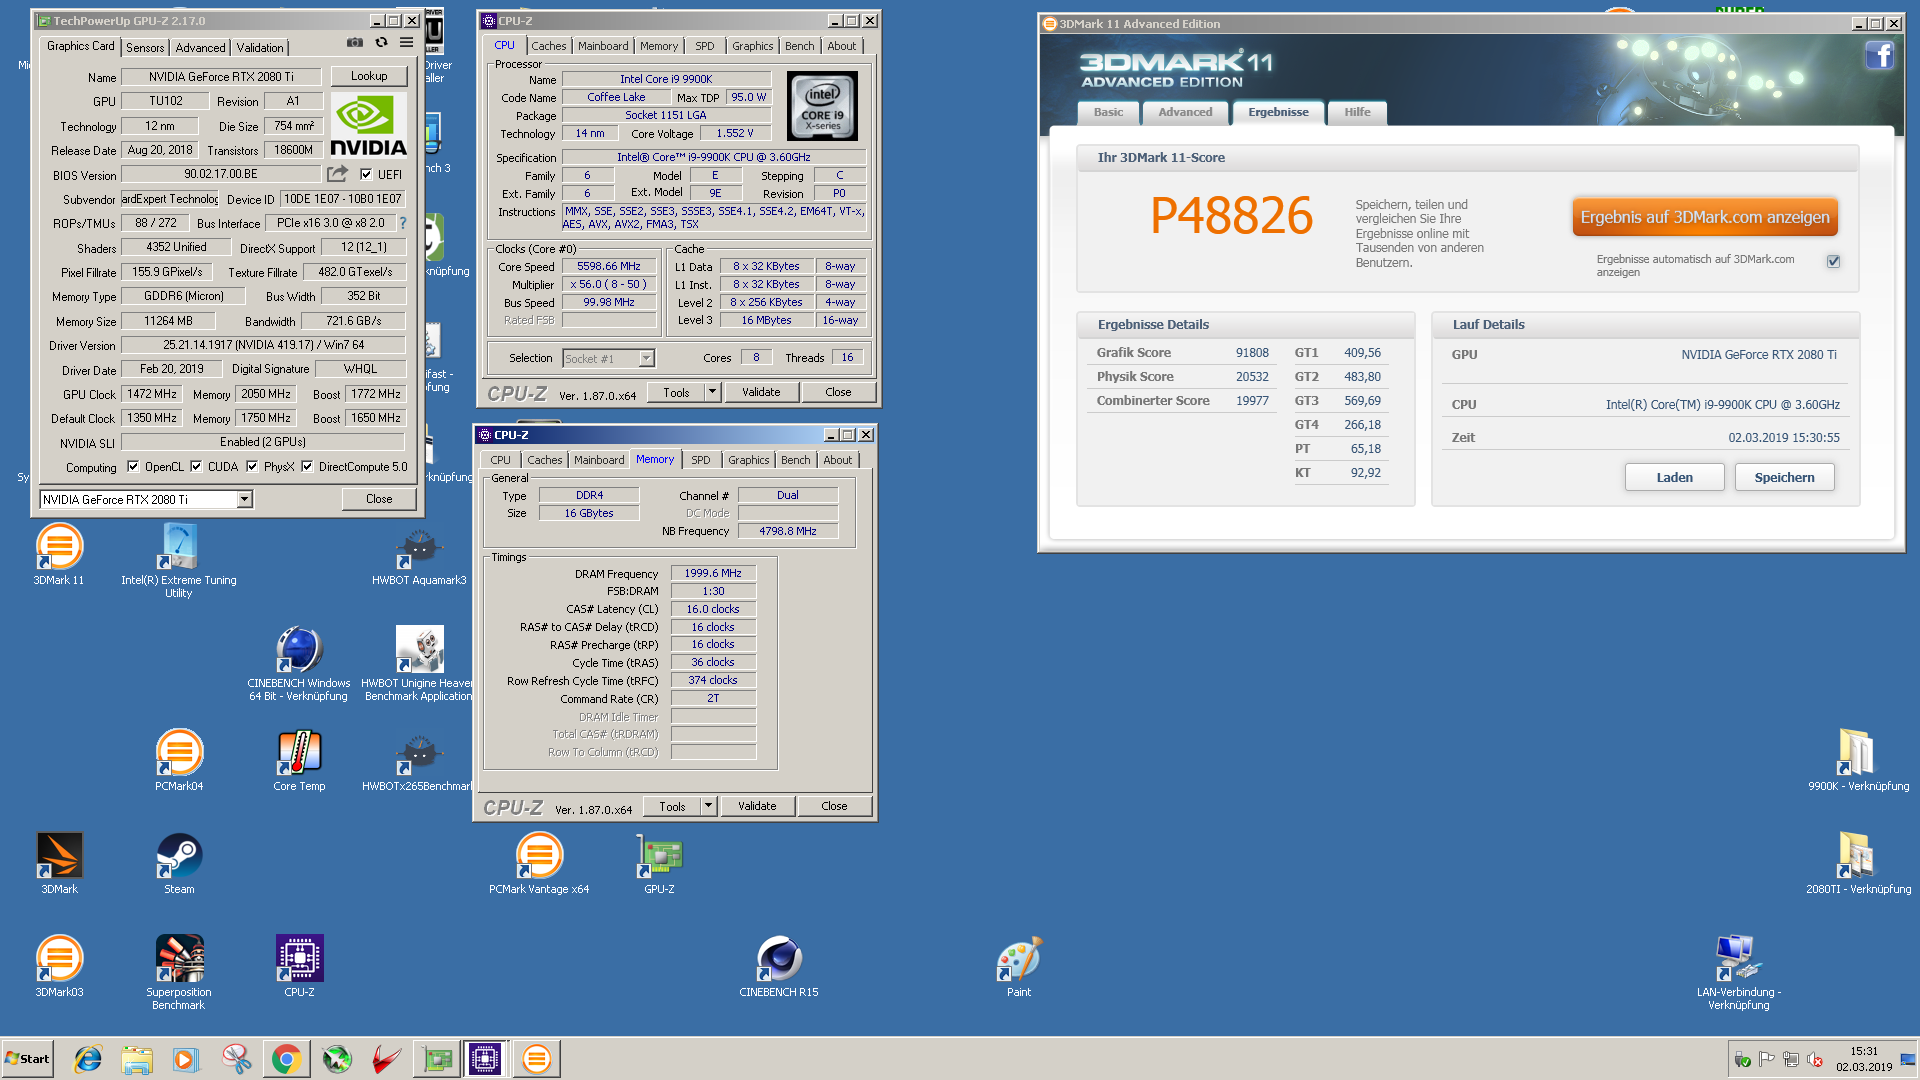
Task: Open the SPD tab in the Memory CPU-Z window
Action: [701, 460]
